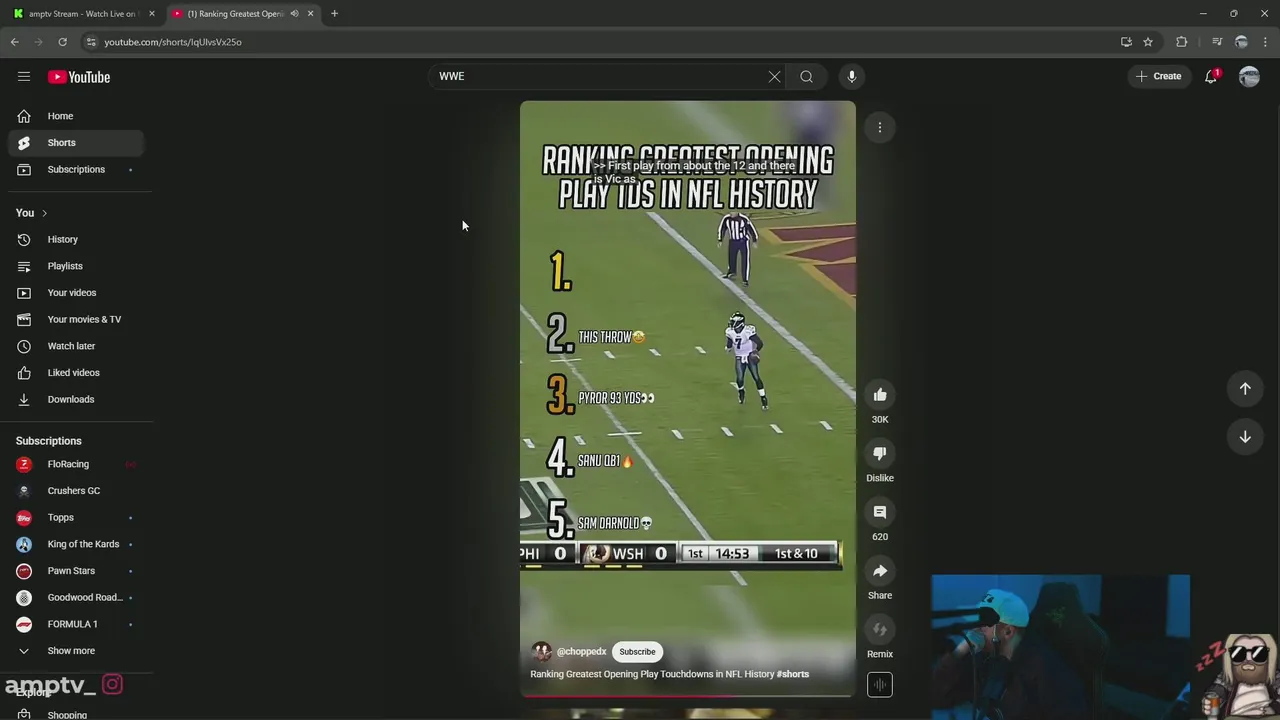1280x720 pixels.
Task: Open Your movies & TV
Action: click(76, 319)
